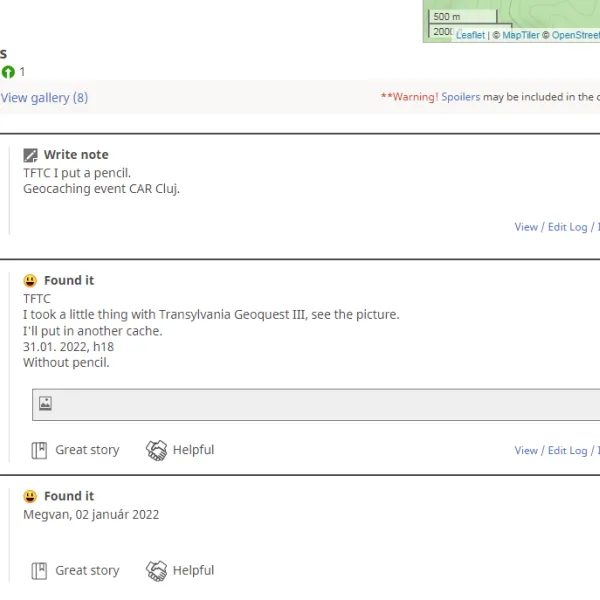Click Helpful handshake icon on the Megvan log
The height and width of the screenshot is (600, 600).
point(157,571)
